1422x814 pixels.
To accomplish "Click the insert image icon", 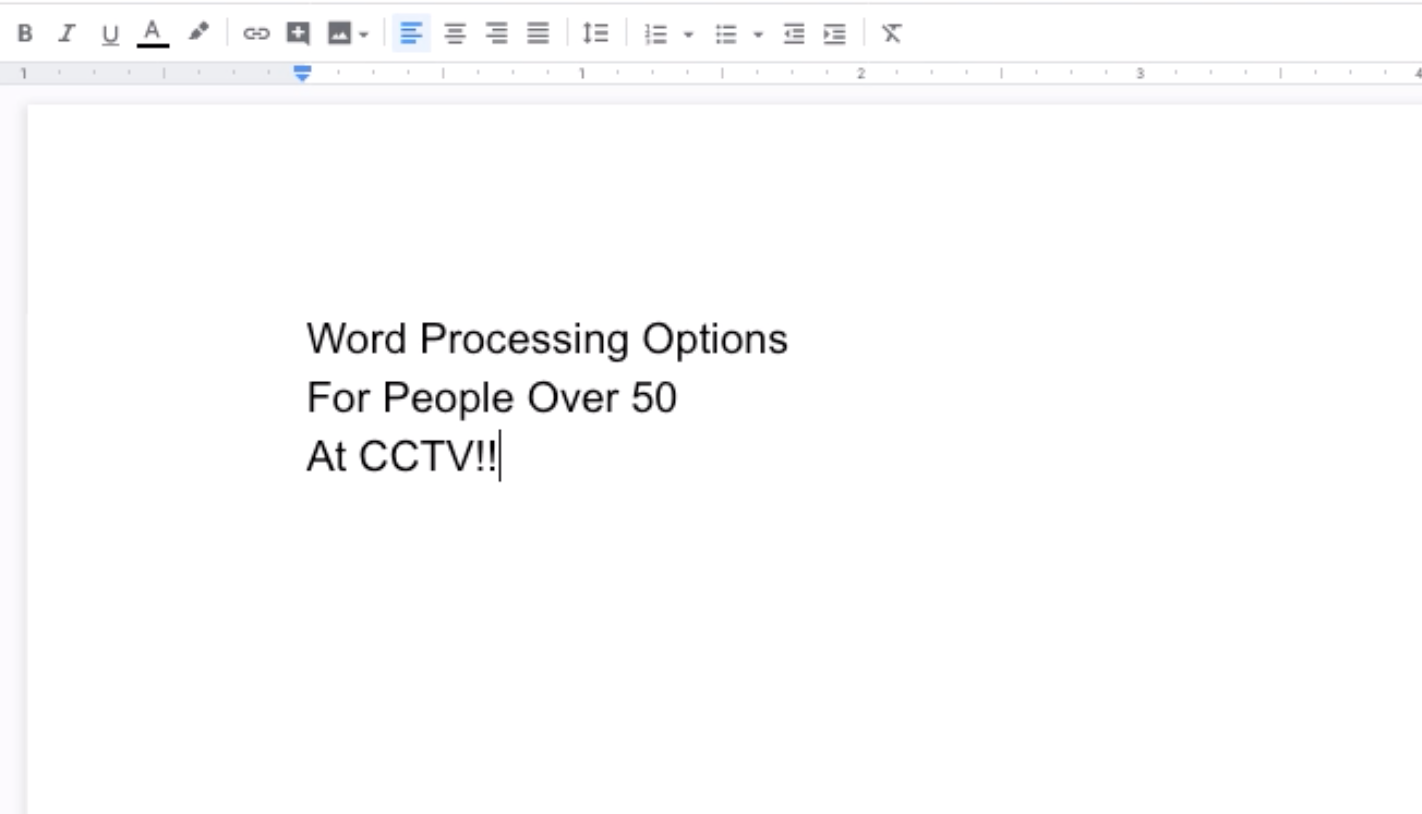I will pyautogui.click(x=340, y=34).
